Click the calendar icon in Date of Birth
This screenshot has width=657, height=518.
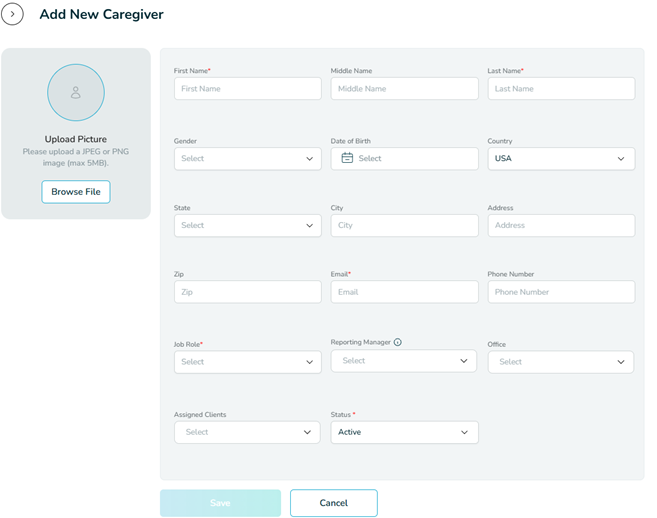(x=347, y=158)
